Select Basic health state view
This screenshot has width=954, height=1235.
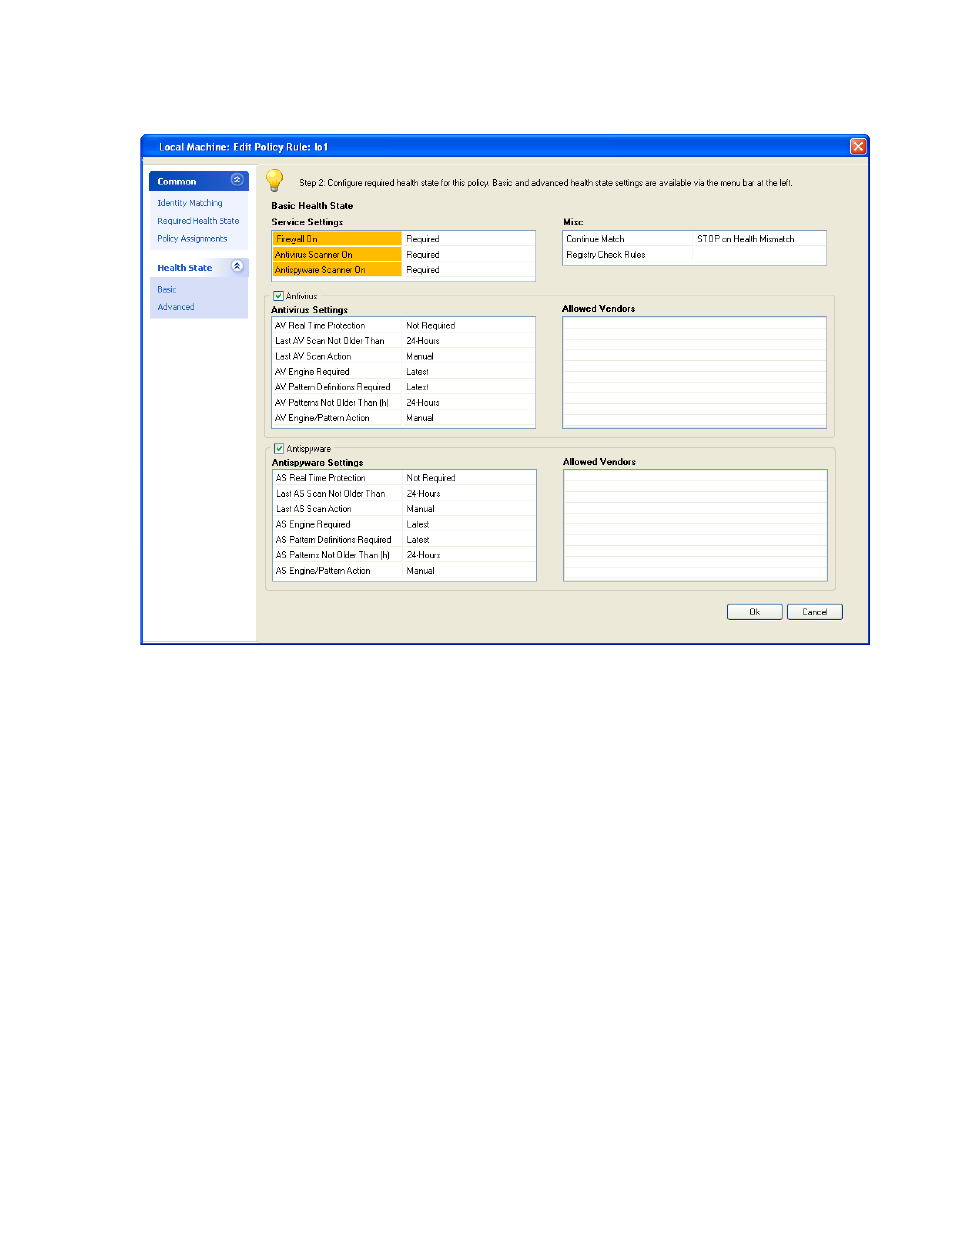coord(166,290)
